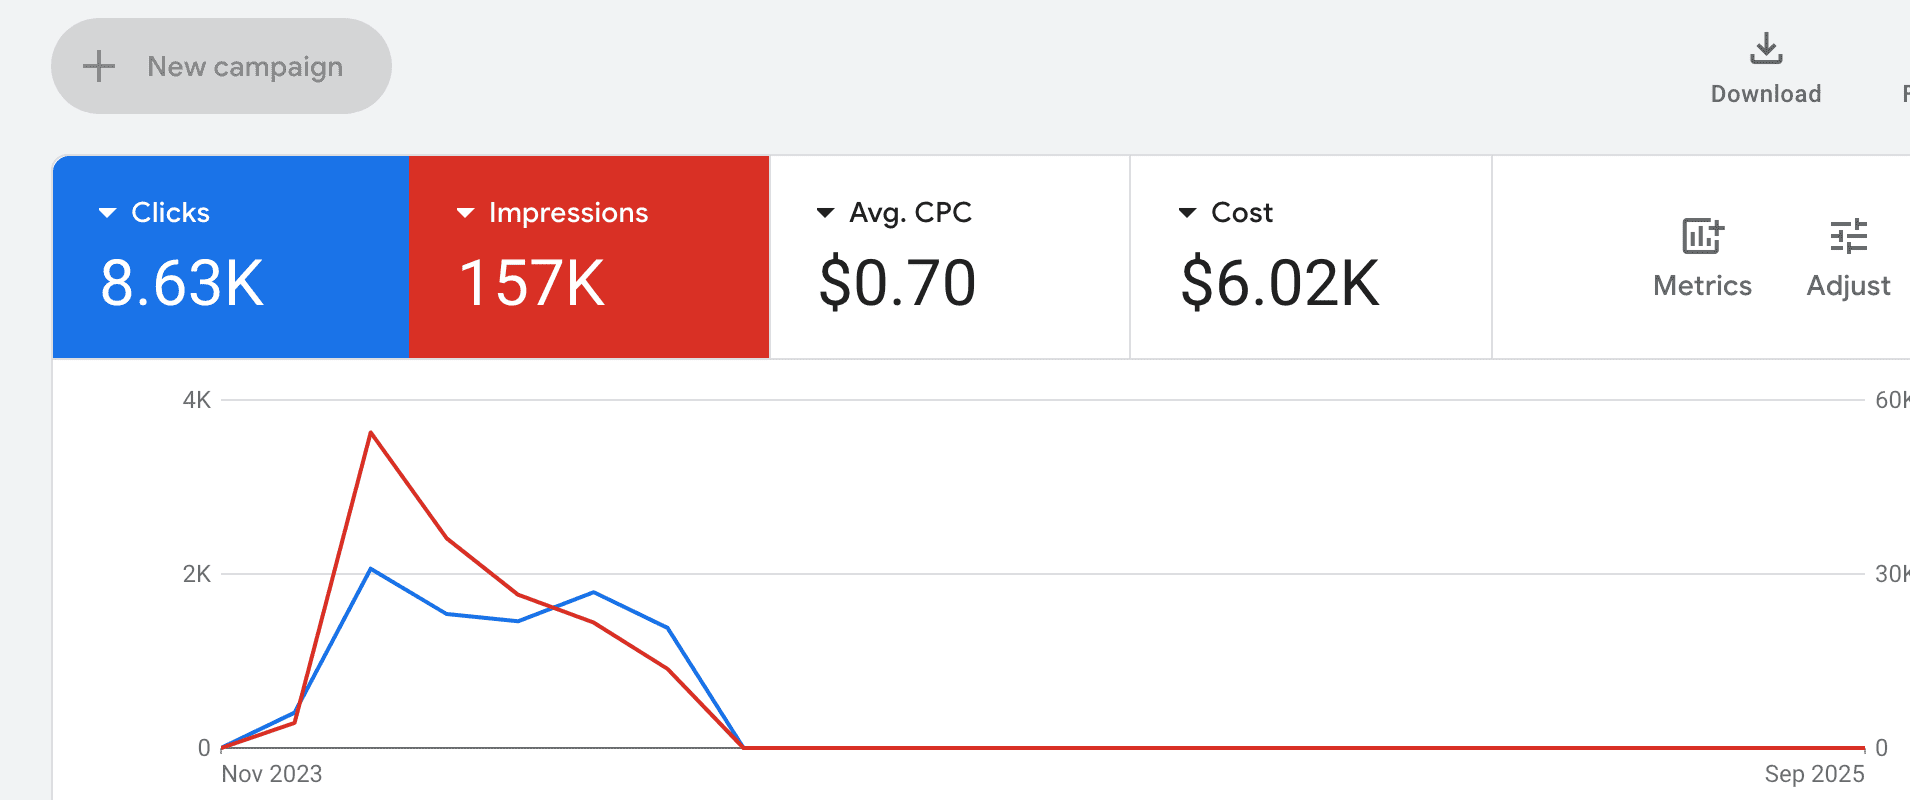Expand the Clicks metric dropdown arrow
This screenshot has height=800, width=1910.
point(107,213)
